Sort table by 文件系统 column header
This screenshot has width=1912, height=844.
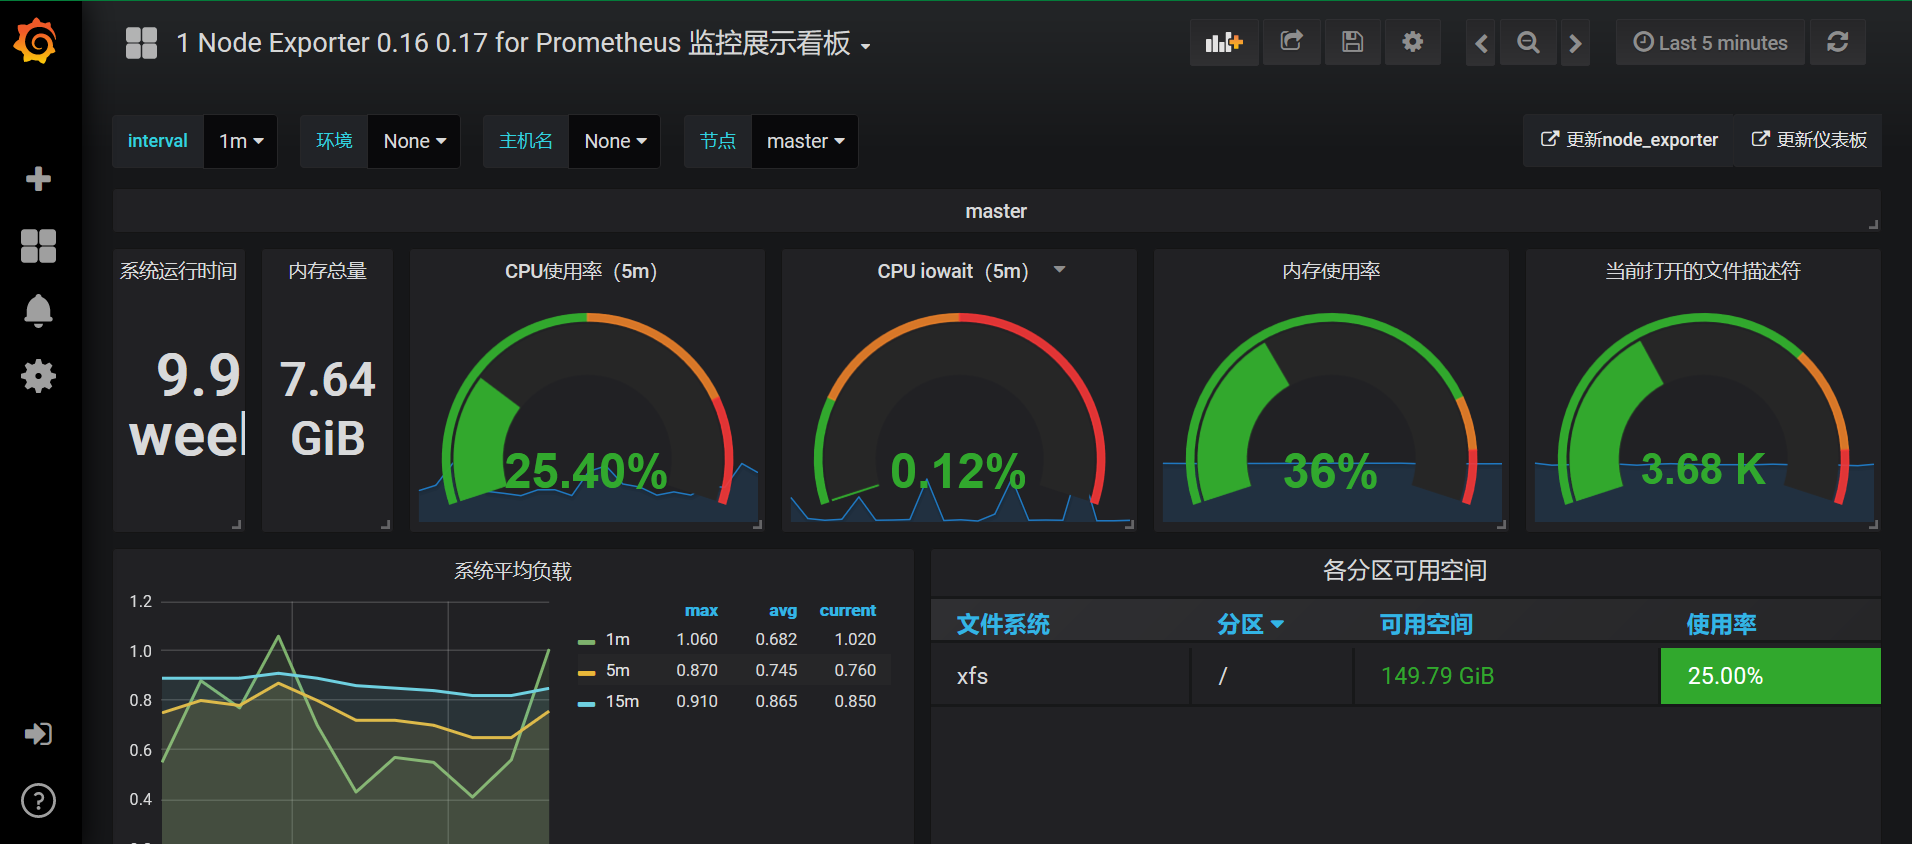[1003, 624]
